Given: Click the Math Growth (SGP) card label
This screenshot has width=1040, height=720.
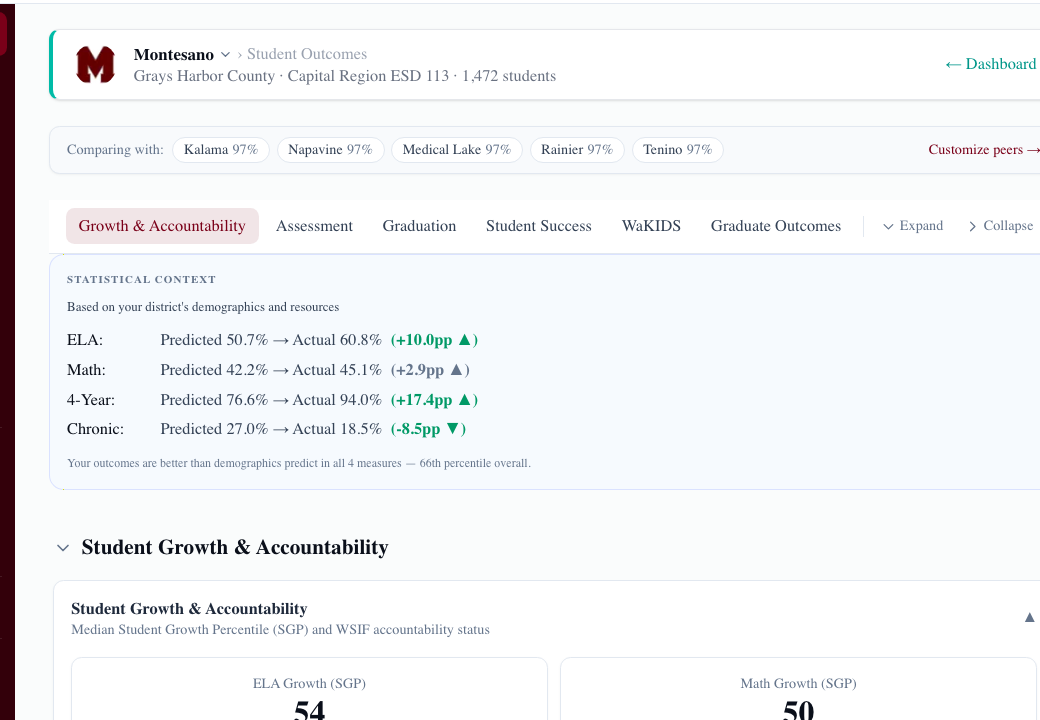Looking at the screenshot, I should (x=799, y=684).
